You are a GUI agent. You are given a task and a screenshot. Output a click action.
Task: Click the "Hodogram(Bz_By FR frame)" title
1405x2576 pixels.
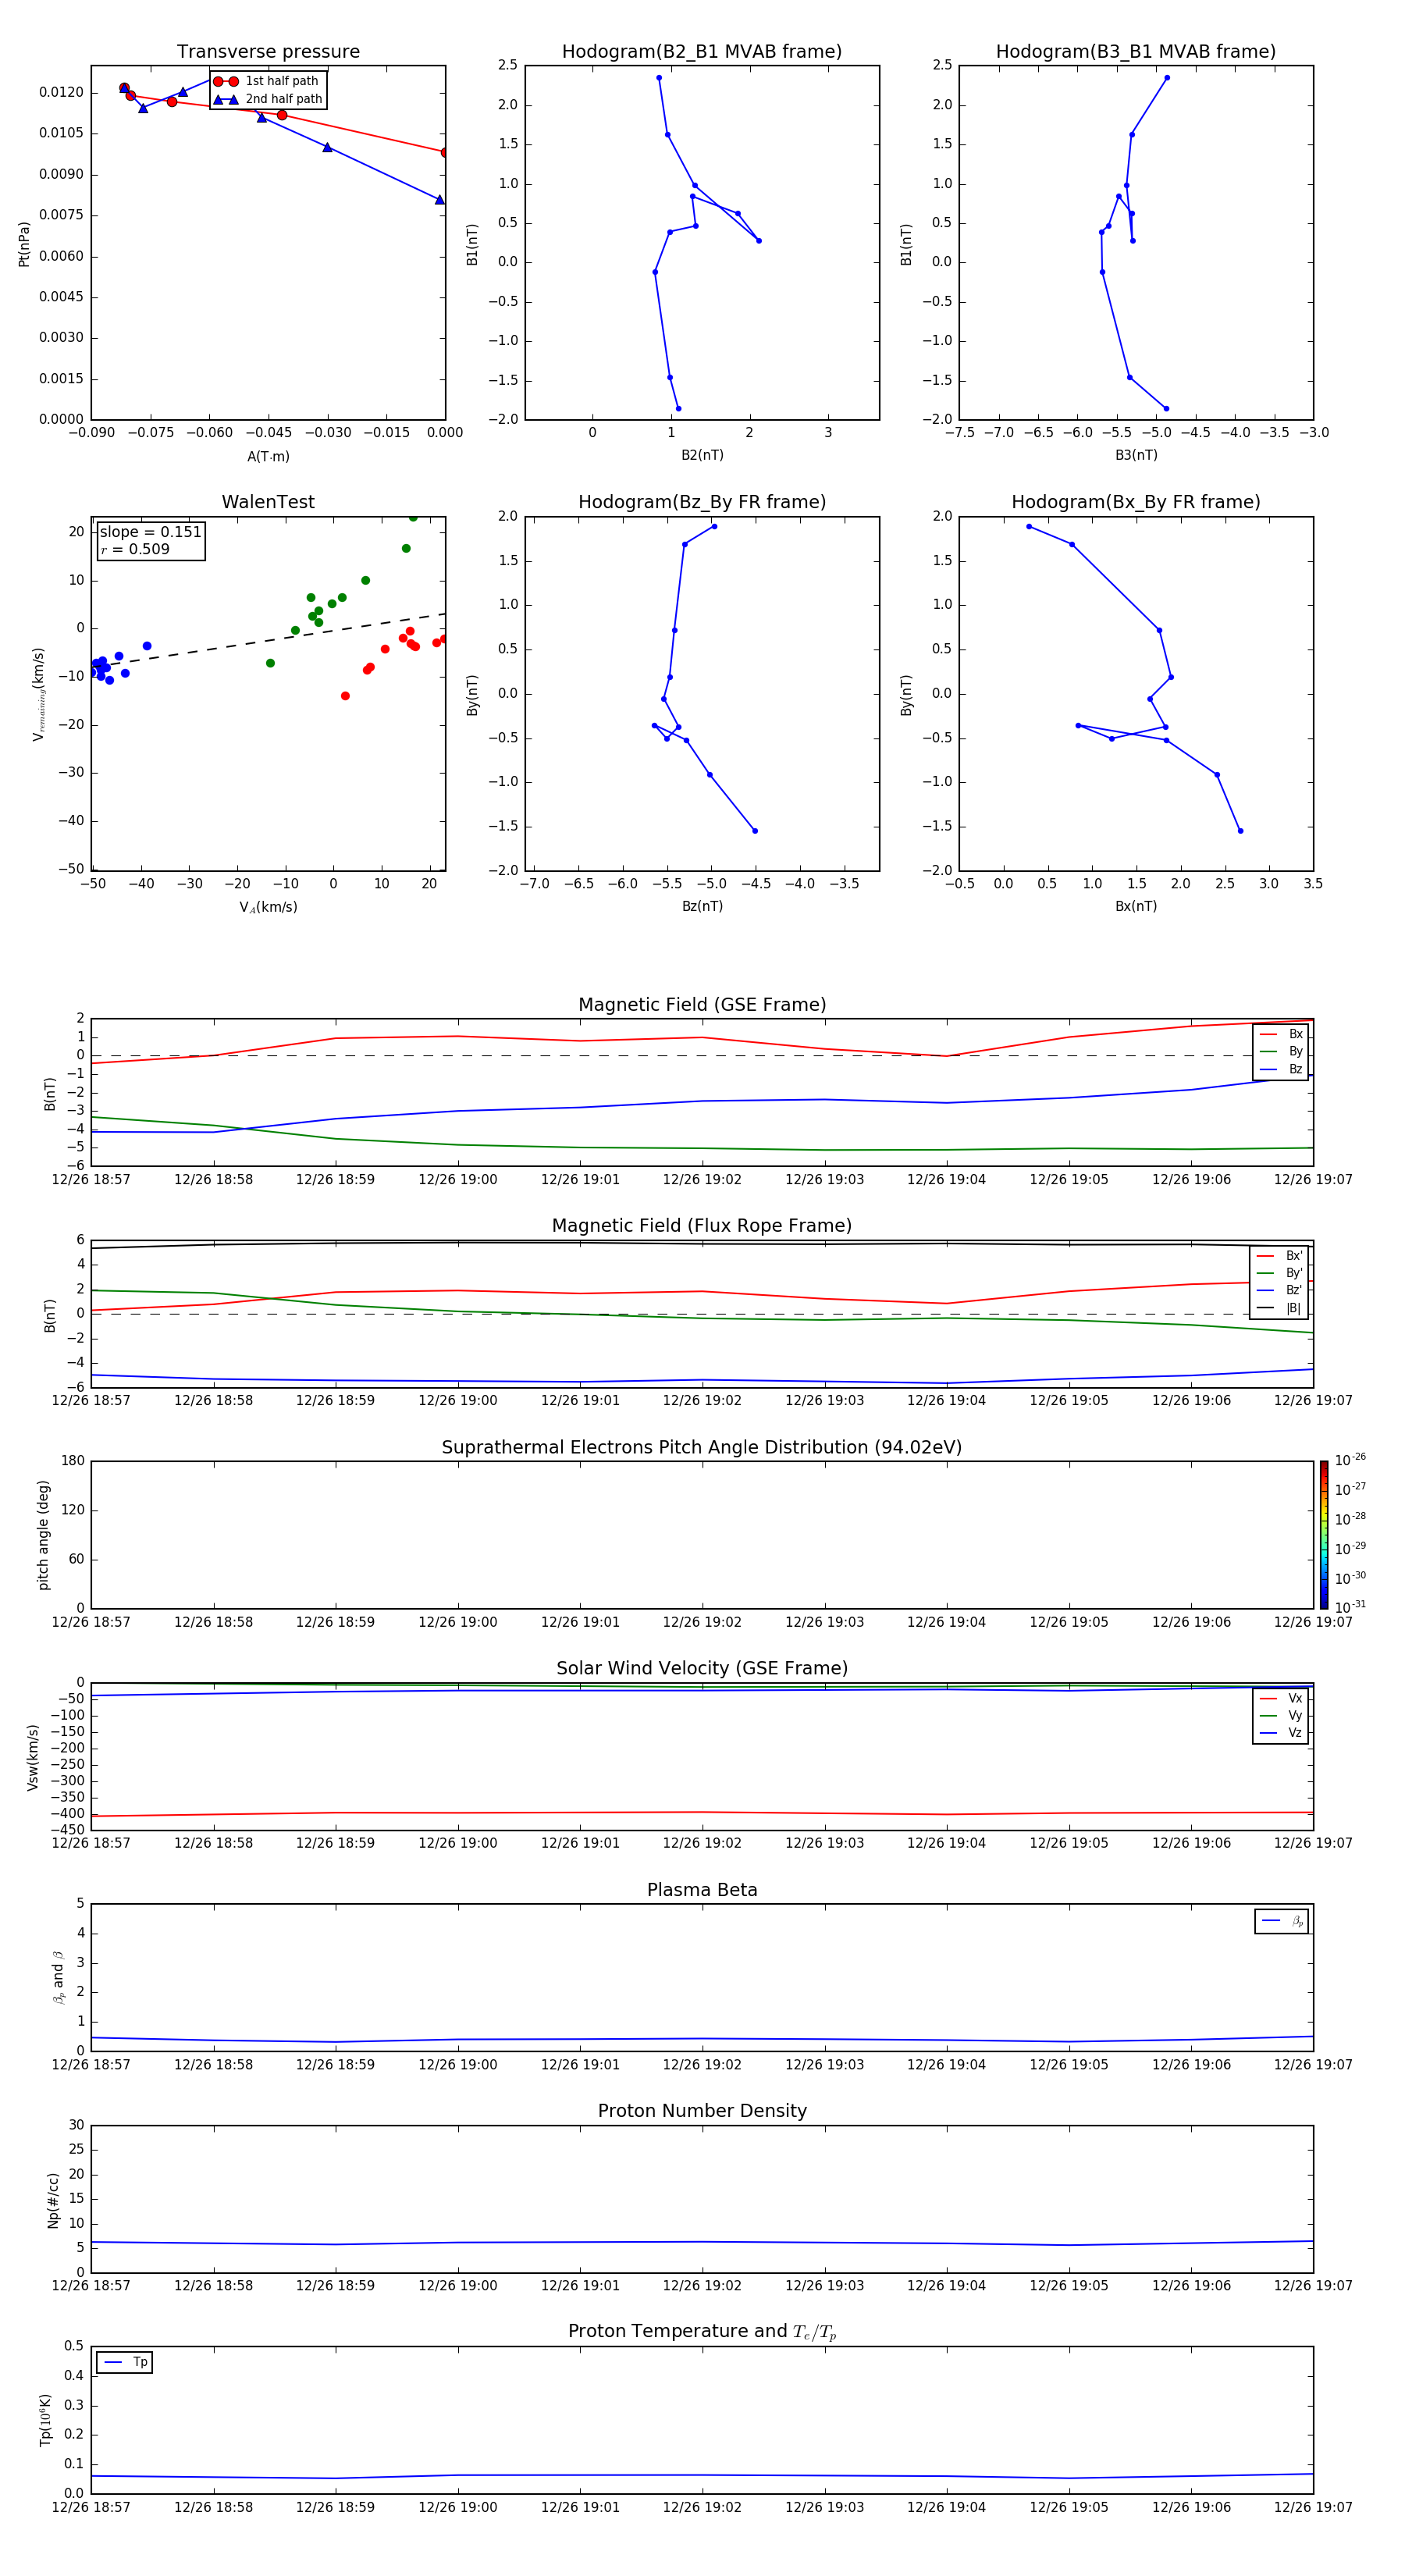pyautogui.click(x=702, y=502)
